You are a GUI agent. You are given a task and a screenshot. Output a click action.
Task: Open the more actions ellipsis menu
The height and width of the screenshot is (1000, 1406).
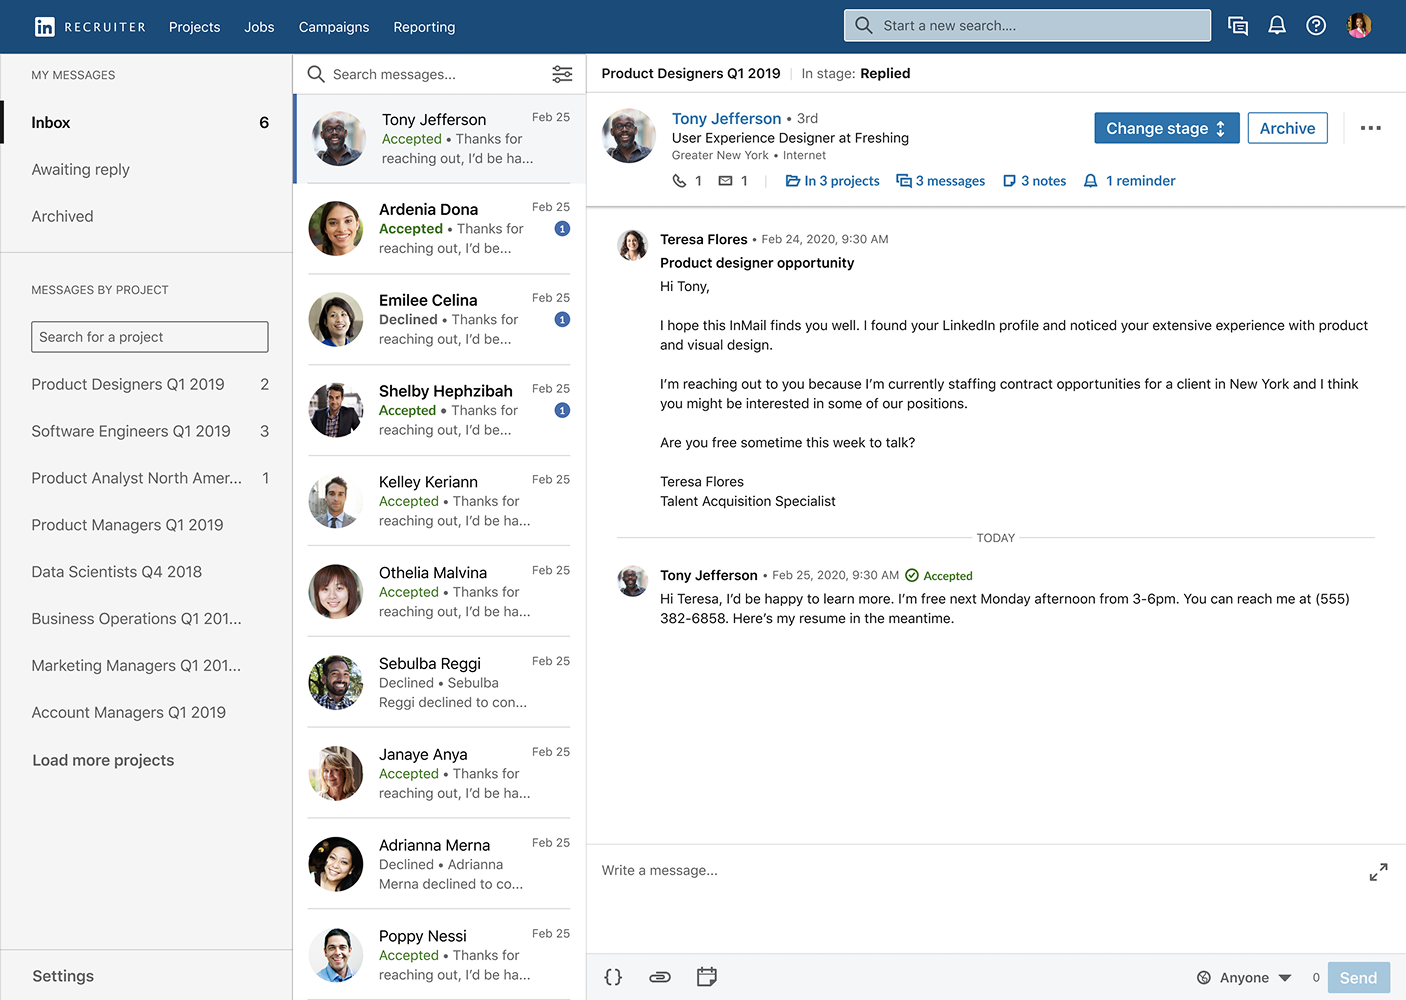tap(1371, 128)
